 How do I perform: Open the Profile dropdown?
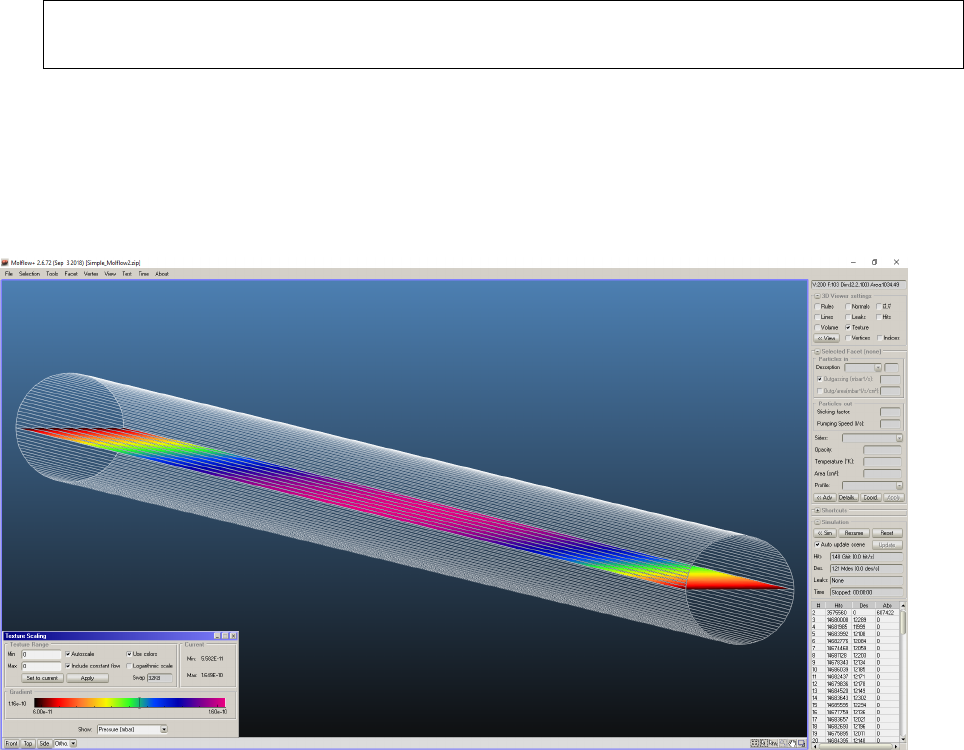coord(899,485)
